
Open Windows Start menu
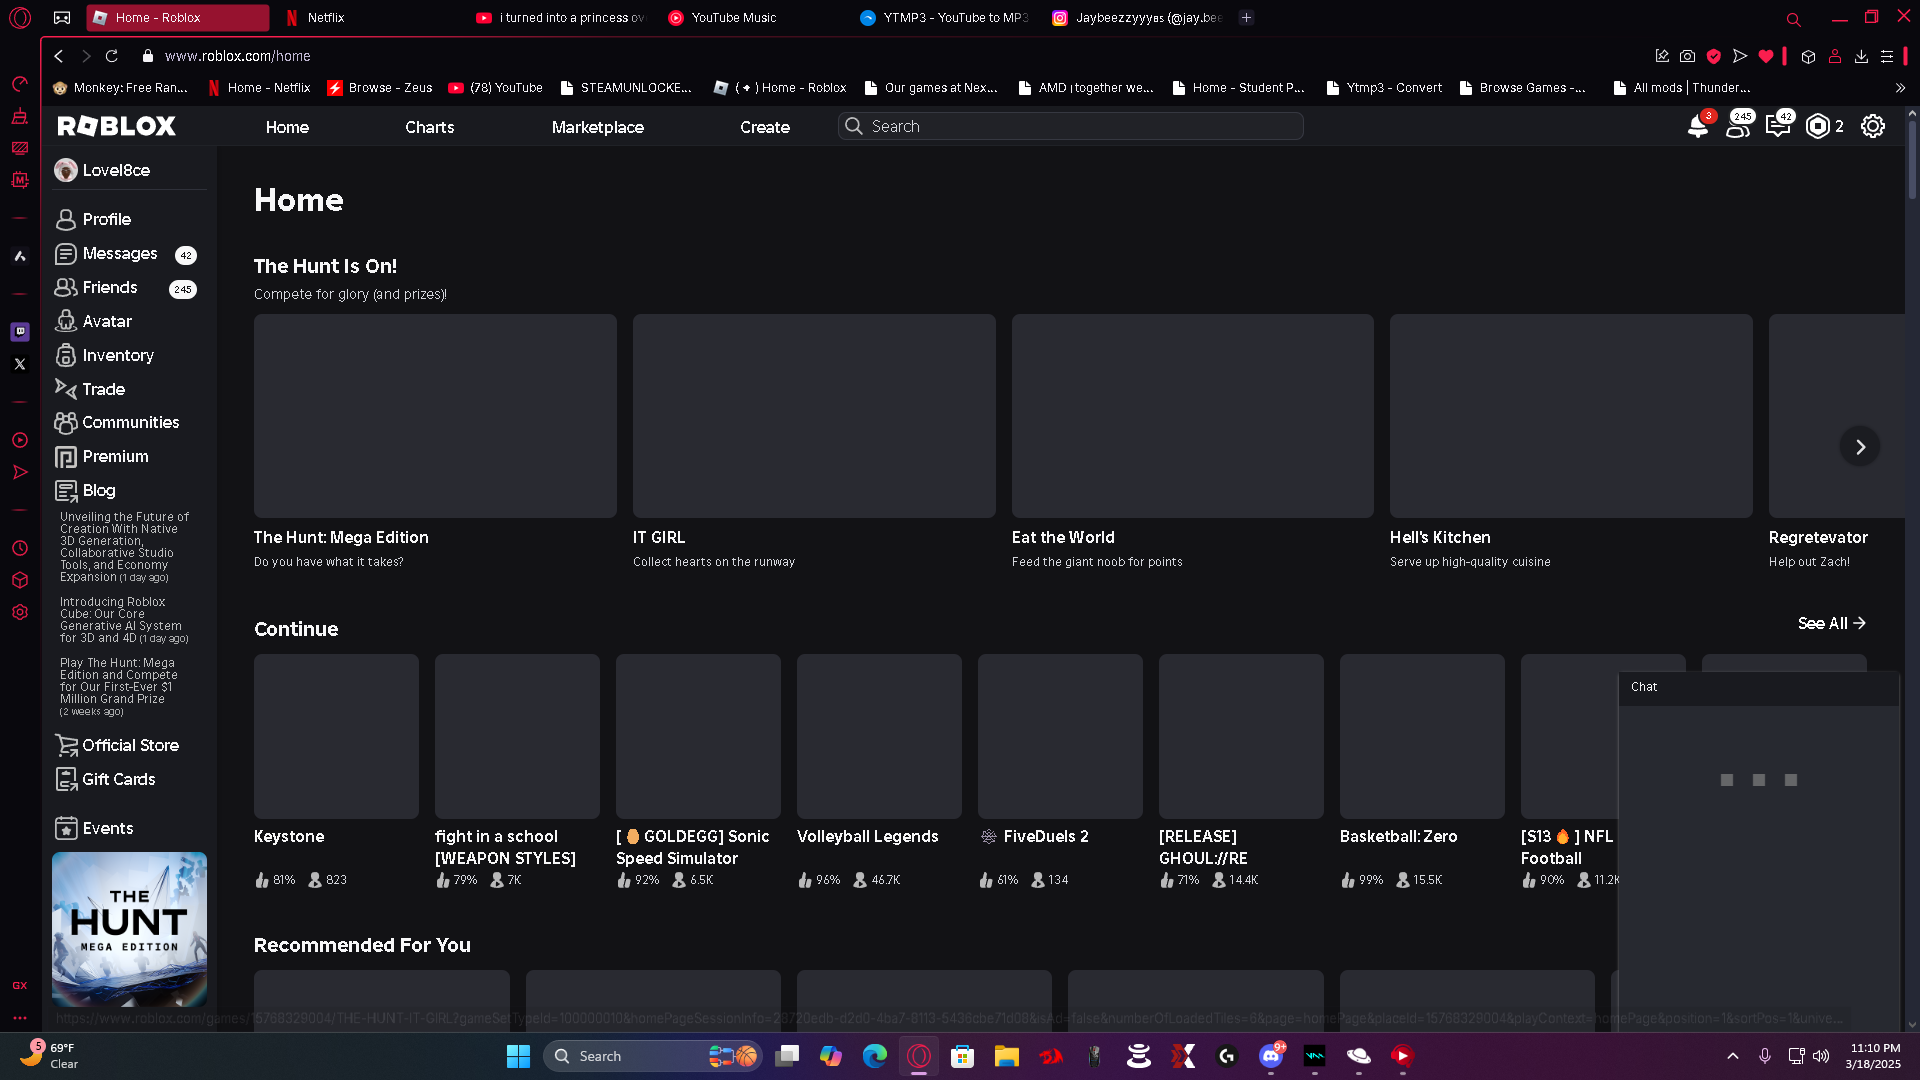point(518,1056)
